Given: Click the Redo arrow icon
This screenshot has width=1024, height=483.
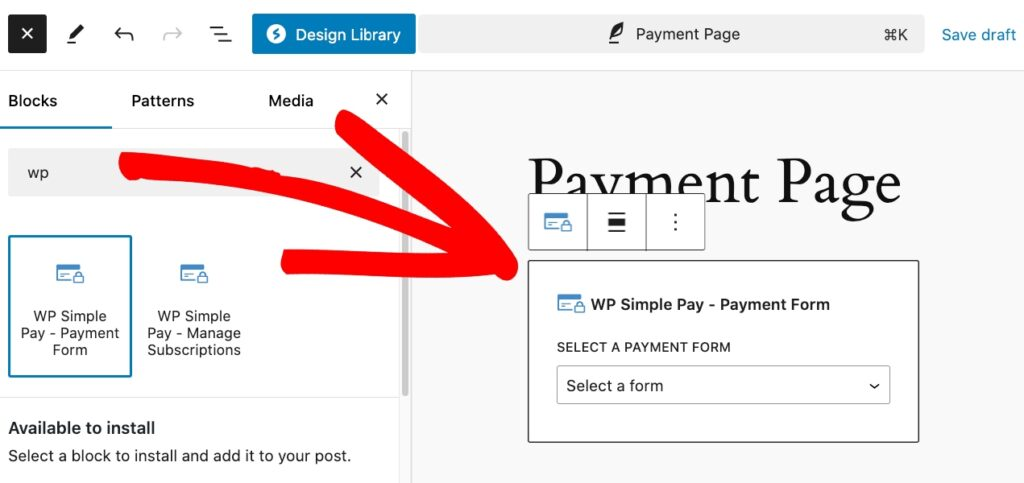Looking at the screenshot, I should [x=172, y=34].
